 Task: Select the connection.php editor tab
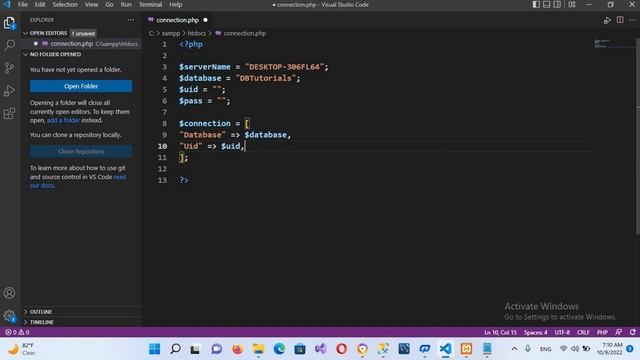tap(178, 20)
